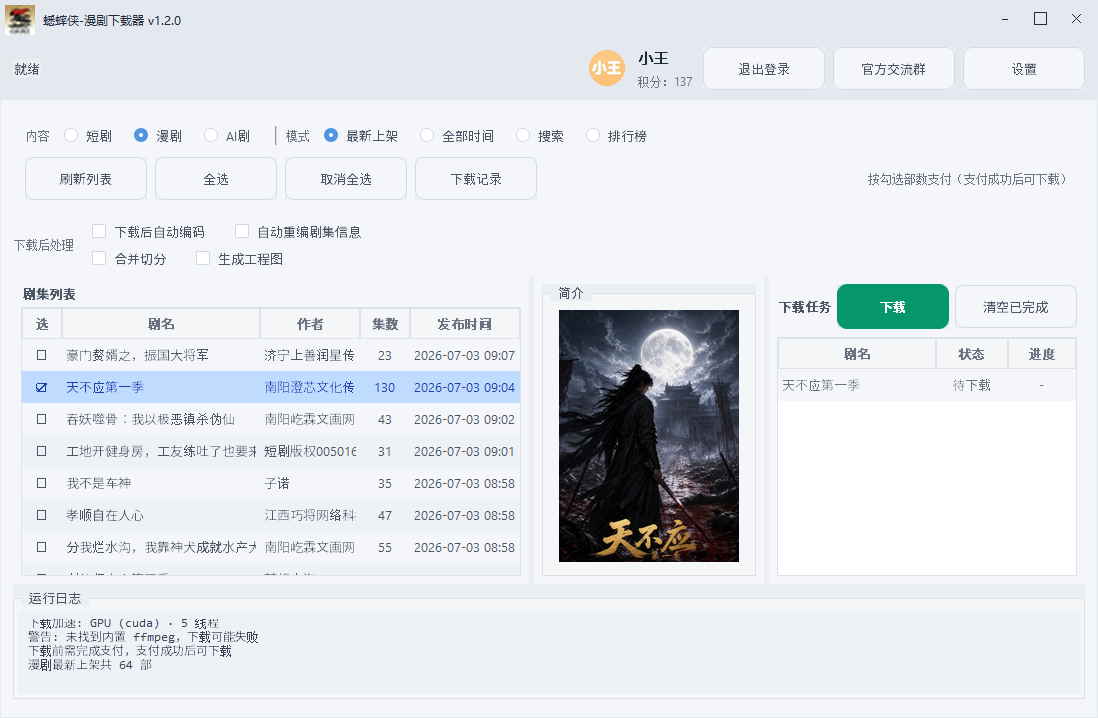Check the row checkbox for 吞妖噬骨
The image size is (1098, 718).
41,419
